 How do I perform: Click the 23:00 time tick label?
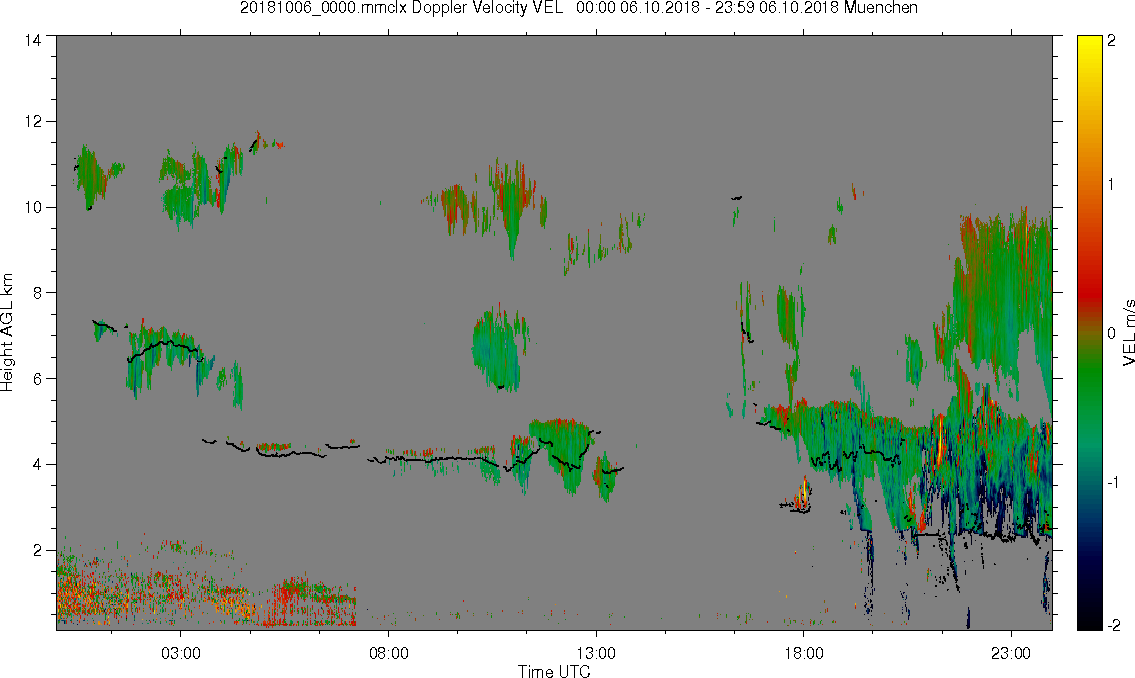point(1011,653)
